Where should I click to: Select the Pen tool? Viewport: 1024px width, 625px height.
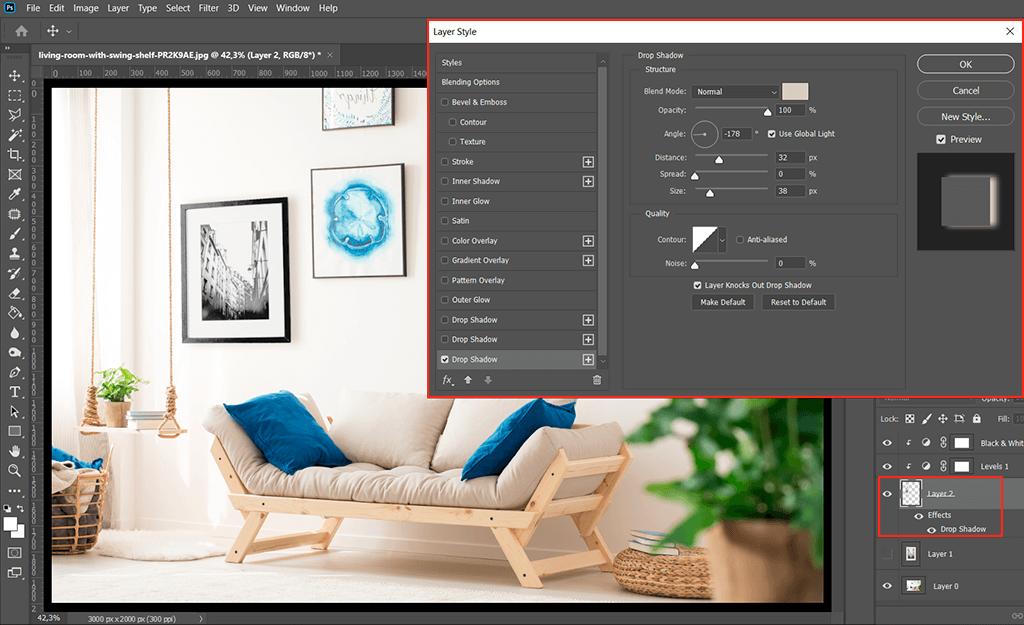coord(14,372)
